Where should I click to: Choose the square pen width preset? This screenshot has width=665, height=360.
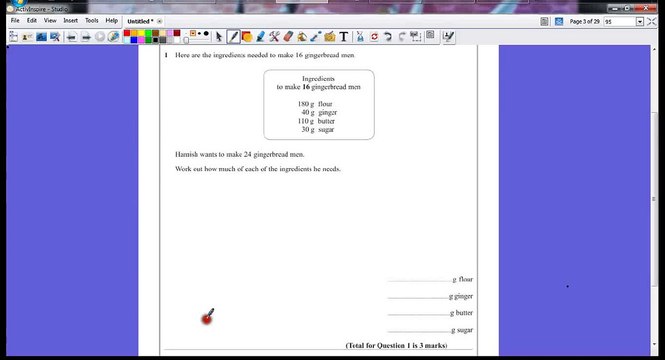coord(193,33)
